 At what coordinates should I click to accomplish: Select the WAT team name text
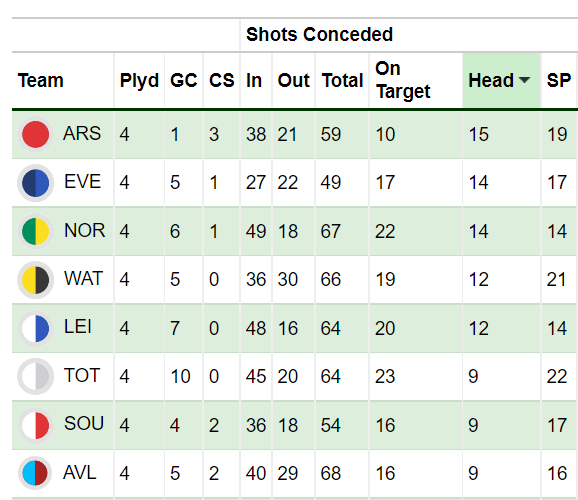pos(83,278)
